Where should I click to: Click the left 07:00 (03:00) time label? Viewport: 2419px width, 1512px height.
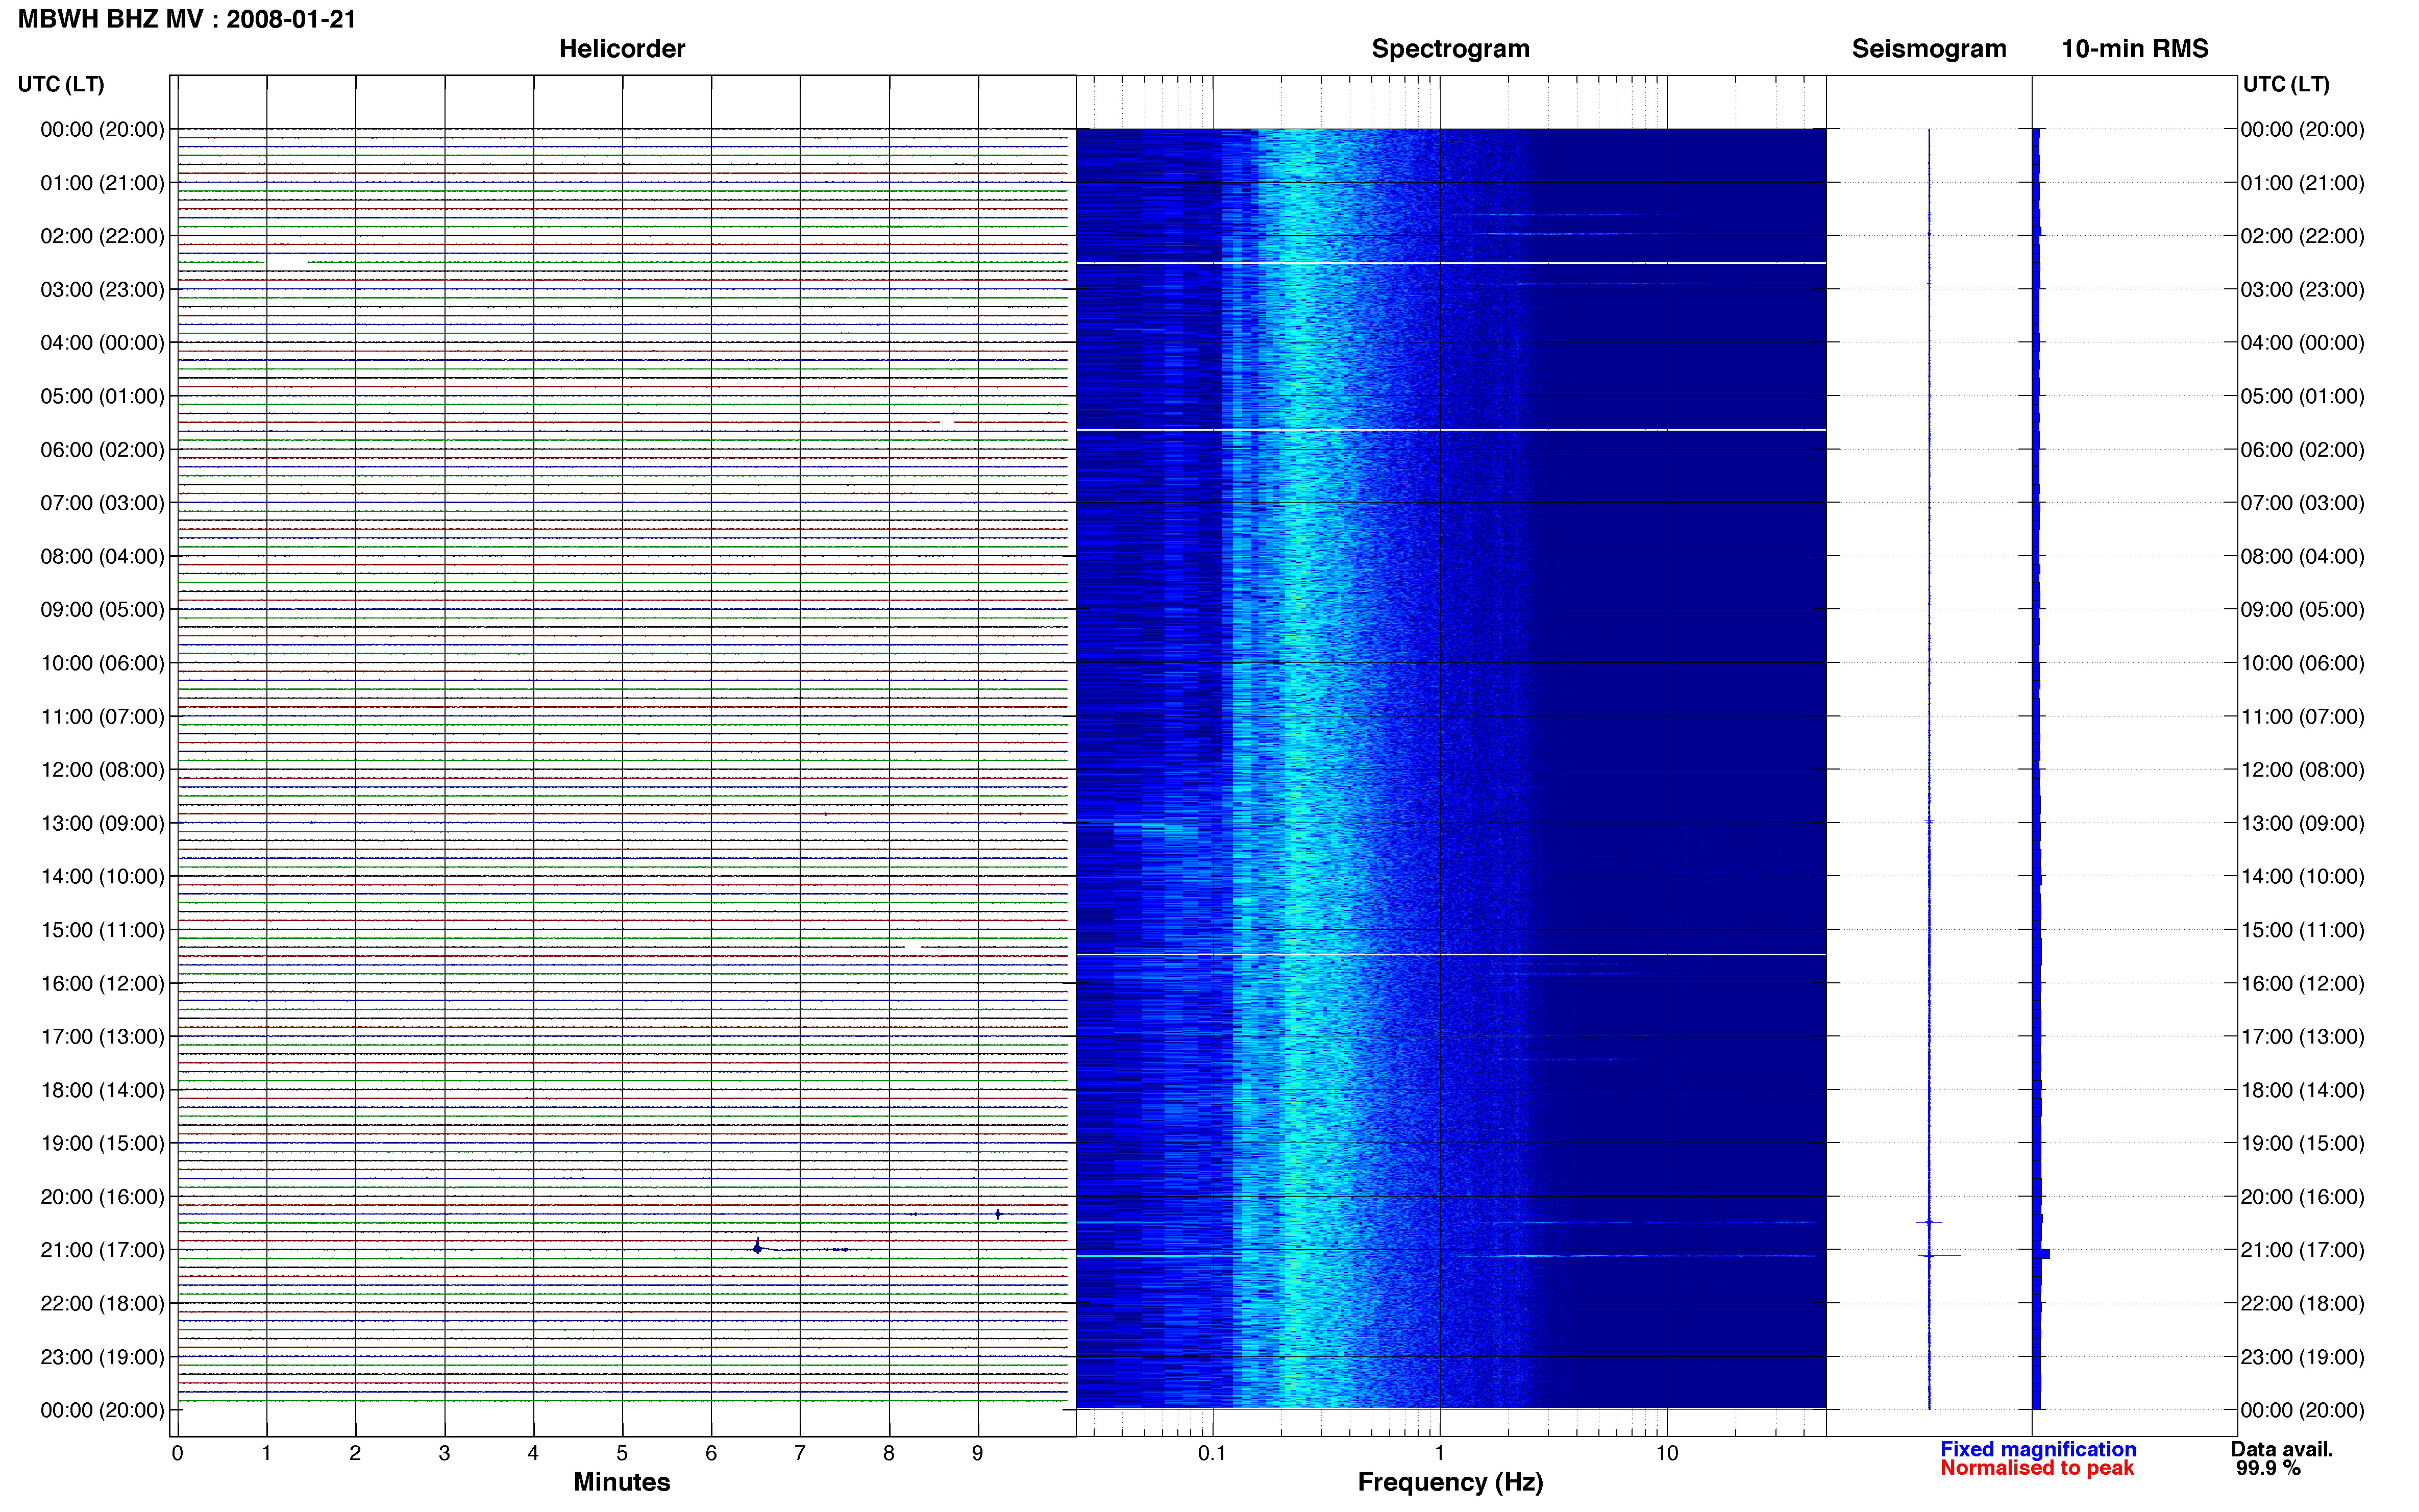[102, 503]
